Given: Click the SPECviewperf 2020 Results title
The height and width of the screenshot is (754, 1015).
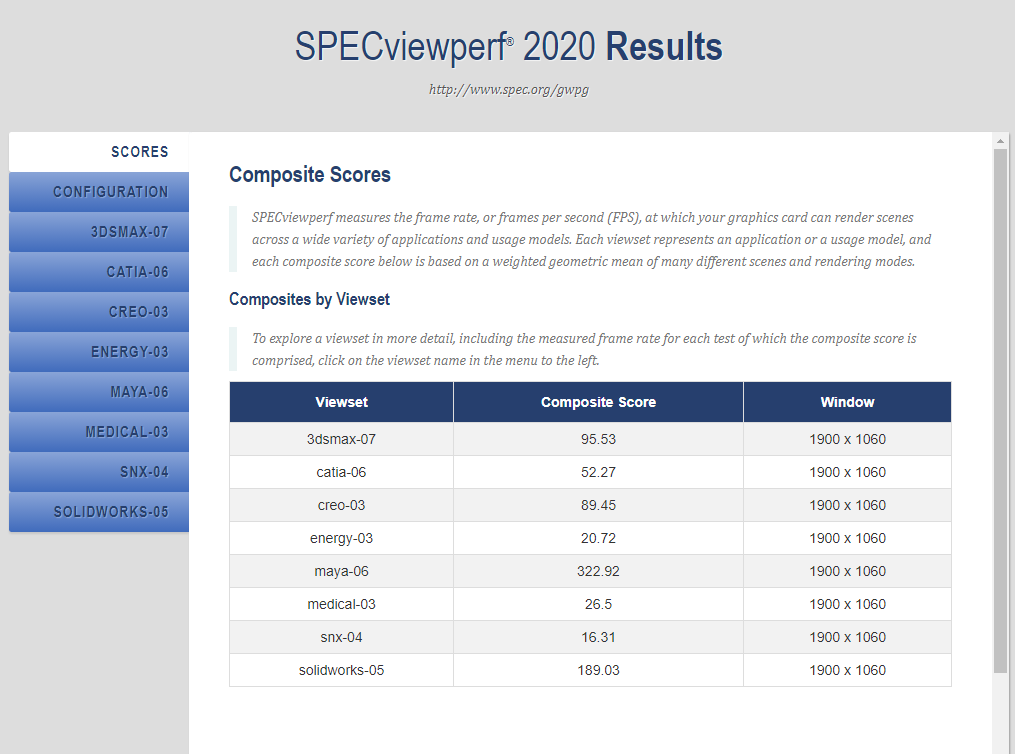Looking at the screenshot, I should pos(509,47).
